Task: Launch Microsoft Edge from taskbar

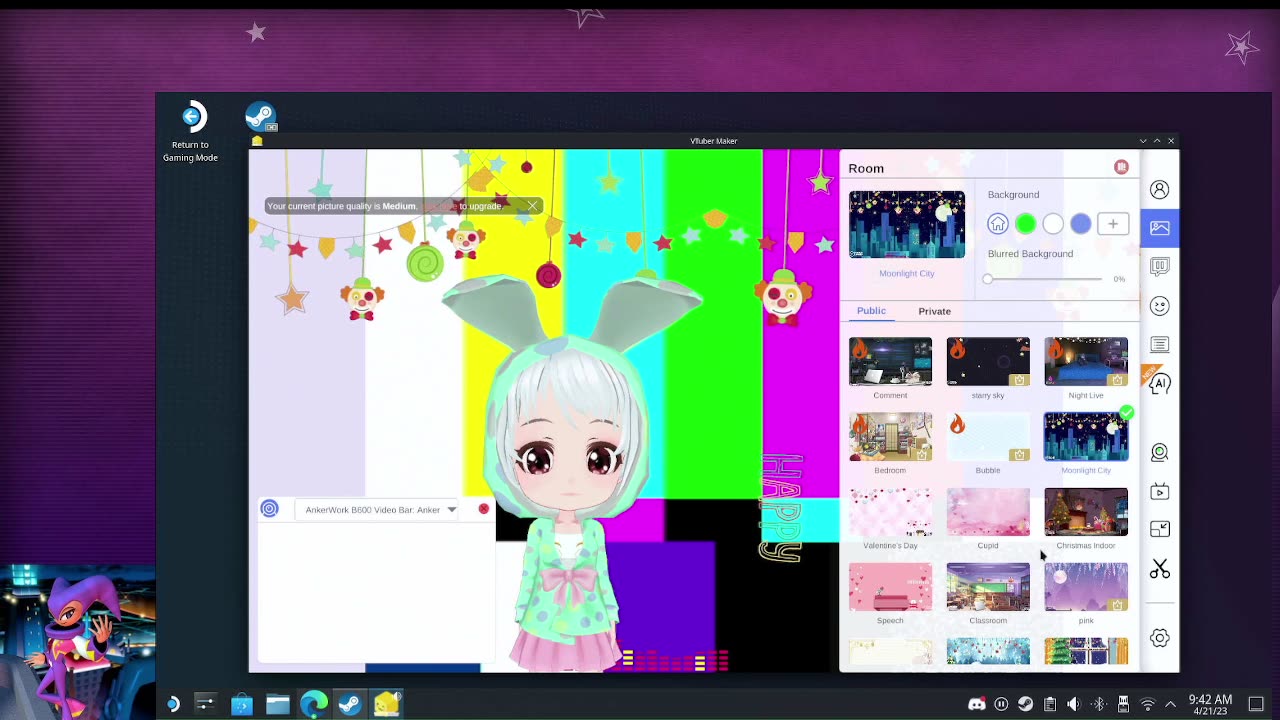Action: pos(314,704)
